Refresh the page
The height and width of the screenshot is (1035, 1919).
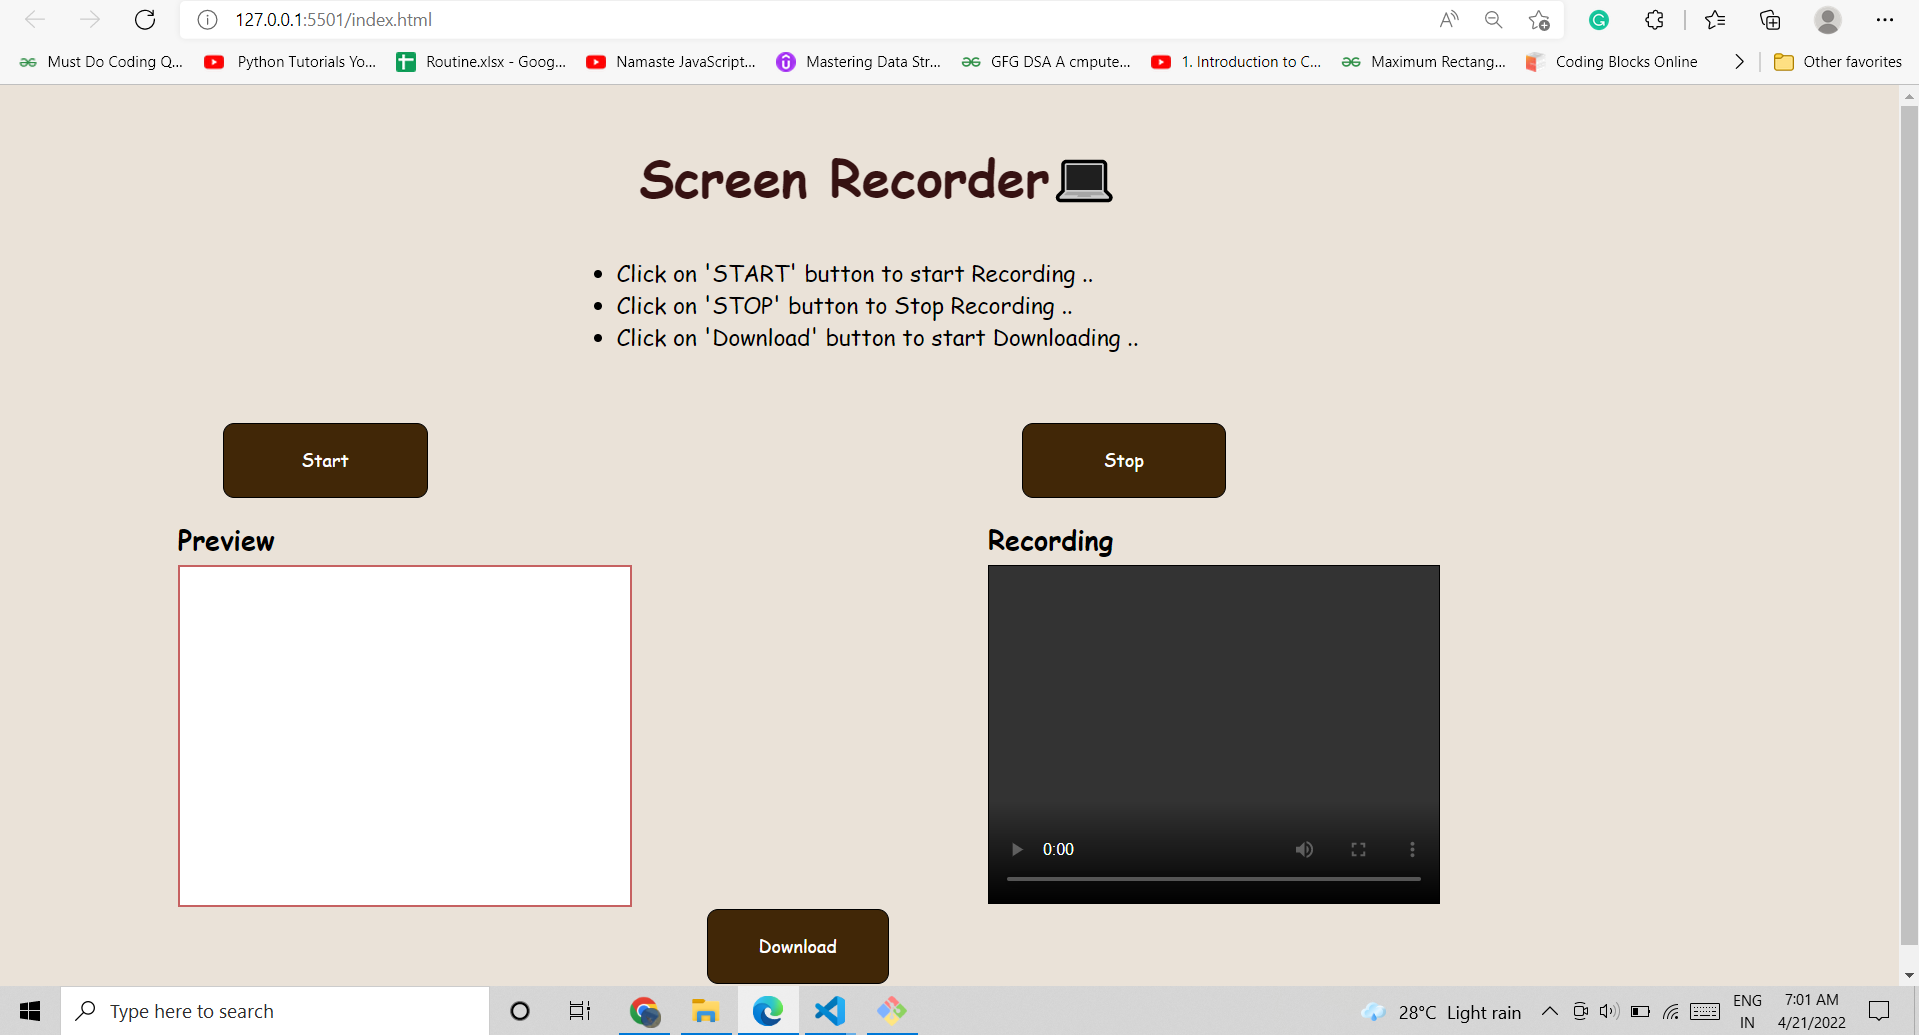(x=145, y=19)
